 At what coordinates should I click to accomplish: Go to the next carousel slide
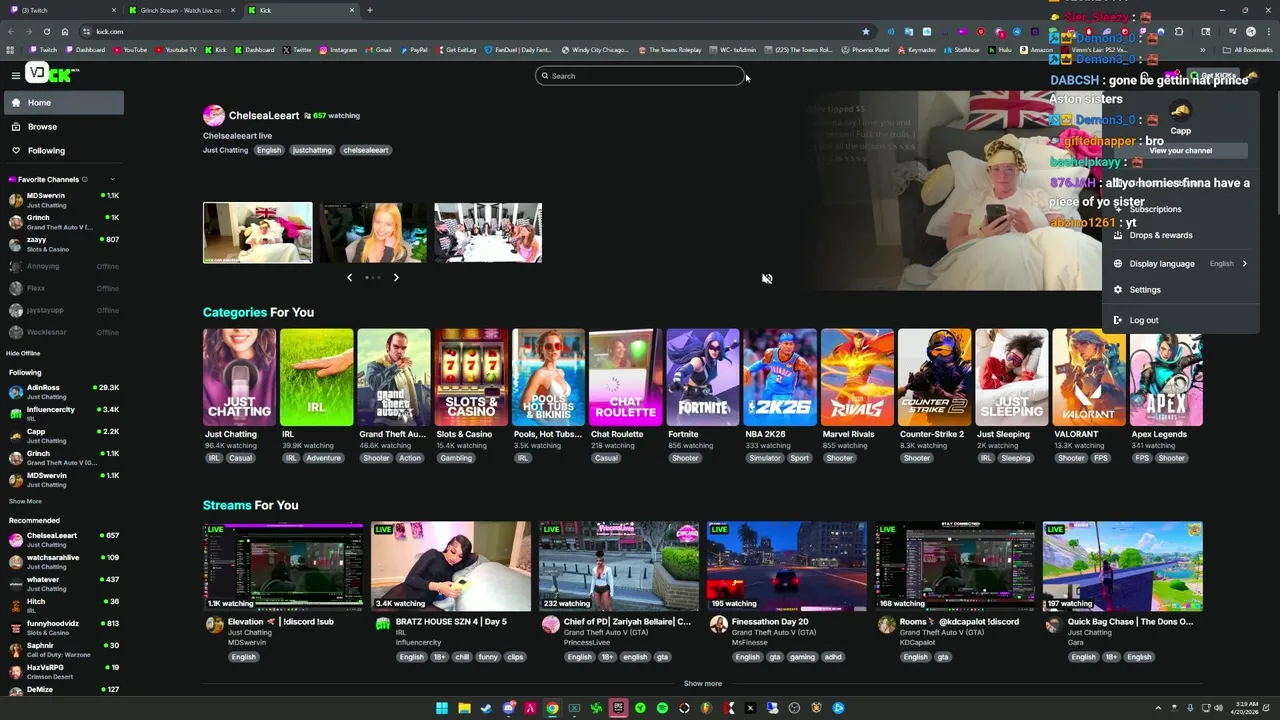pos(396,277)
